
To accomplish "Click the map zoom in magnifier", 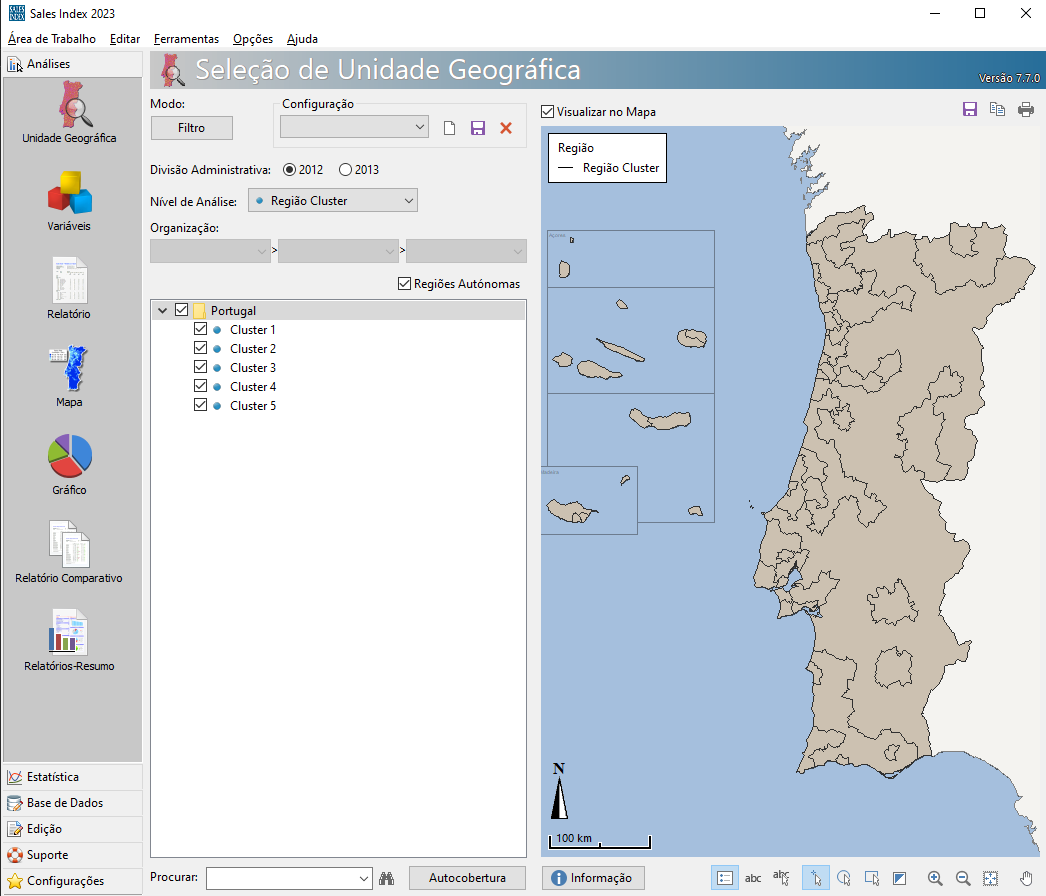I will 935,878.
